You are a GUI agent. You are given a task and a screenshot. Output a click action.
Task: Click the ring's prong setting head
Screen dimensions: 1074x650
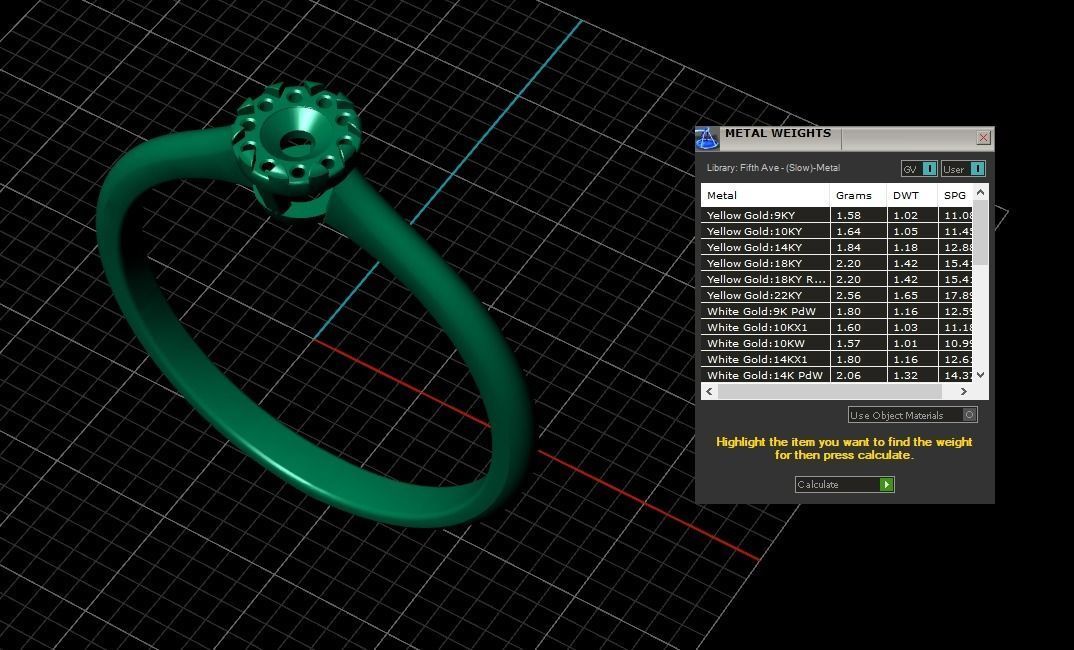tap(296, 149)
